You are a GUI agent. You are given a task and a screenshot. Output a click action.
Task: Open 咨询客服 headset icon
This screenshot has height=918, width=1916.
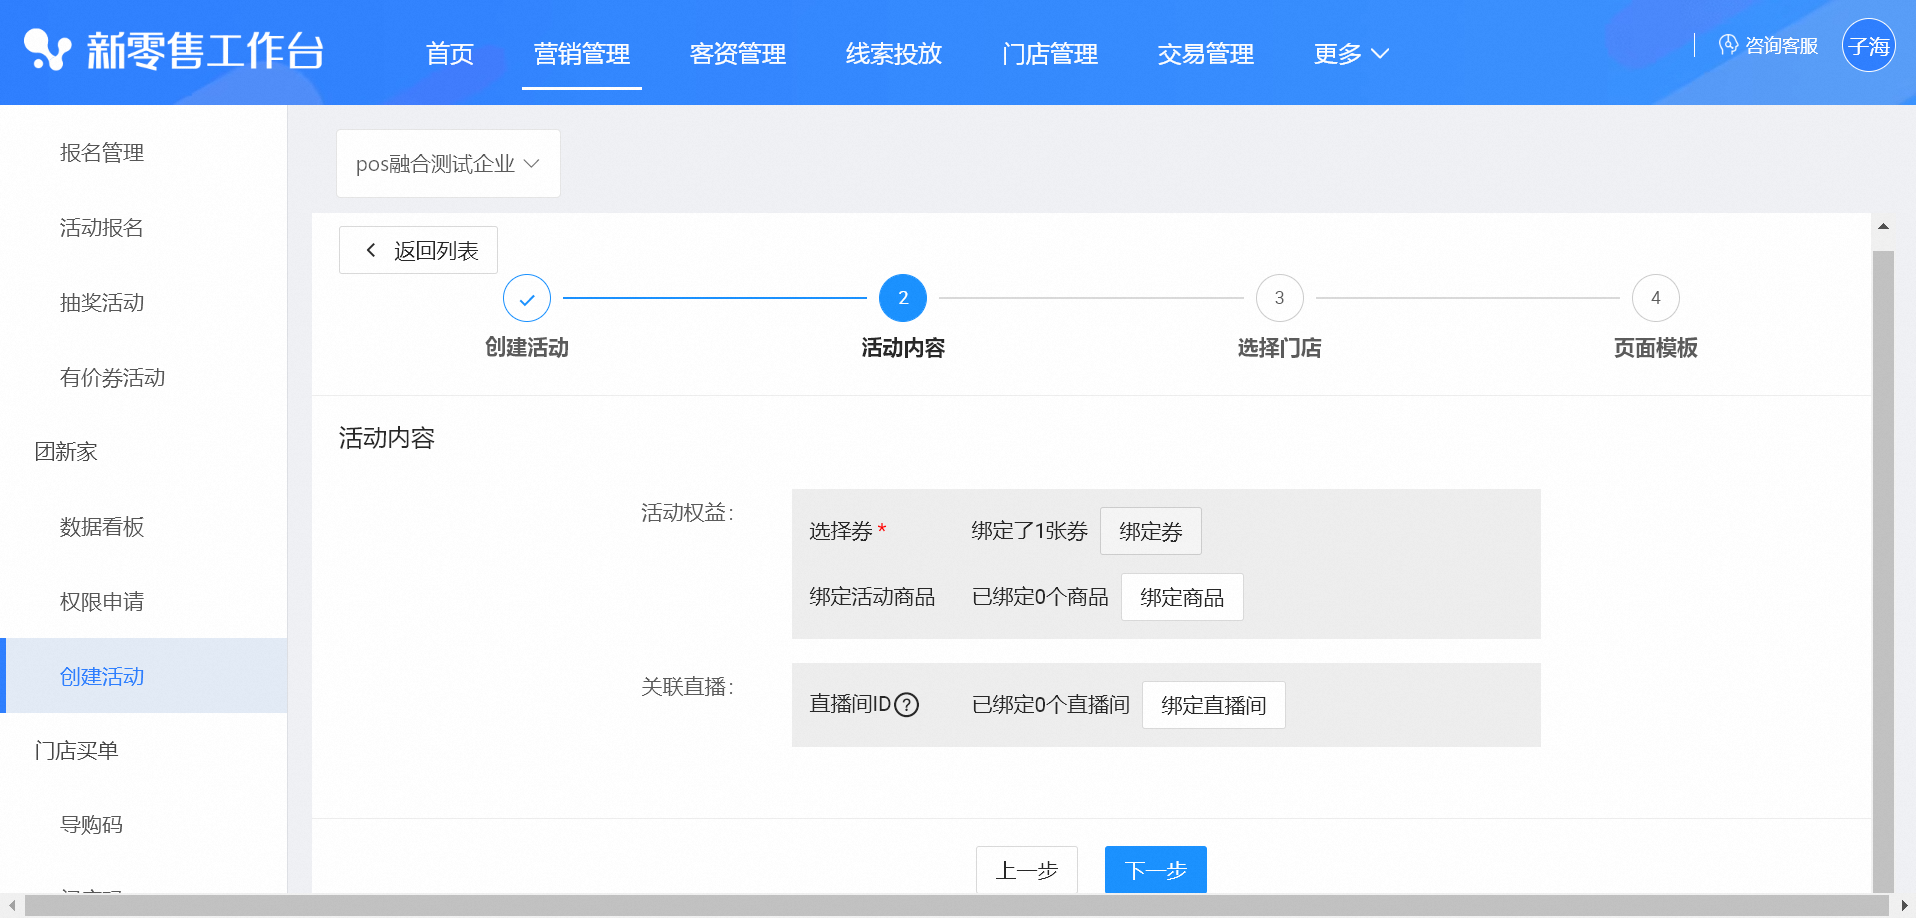click(x=1728, y=45)
